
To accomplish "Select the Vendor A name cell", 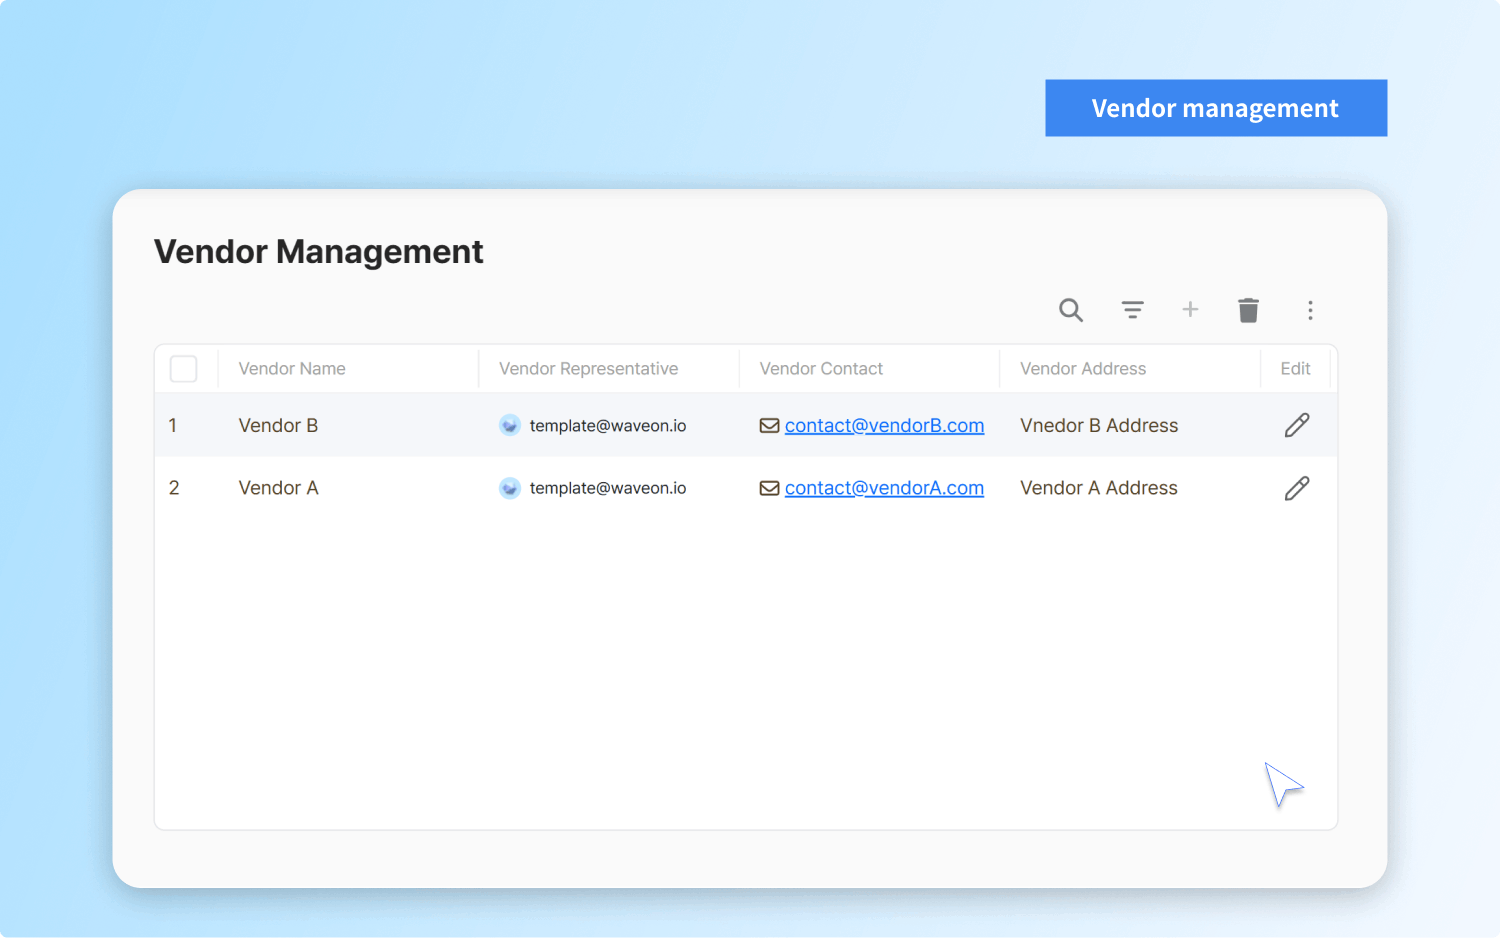I will pyautogui.click(x=278, y=488).
